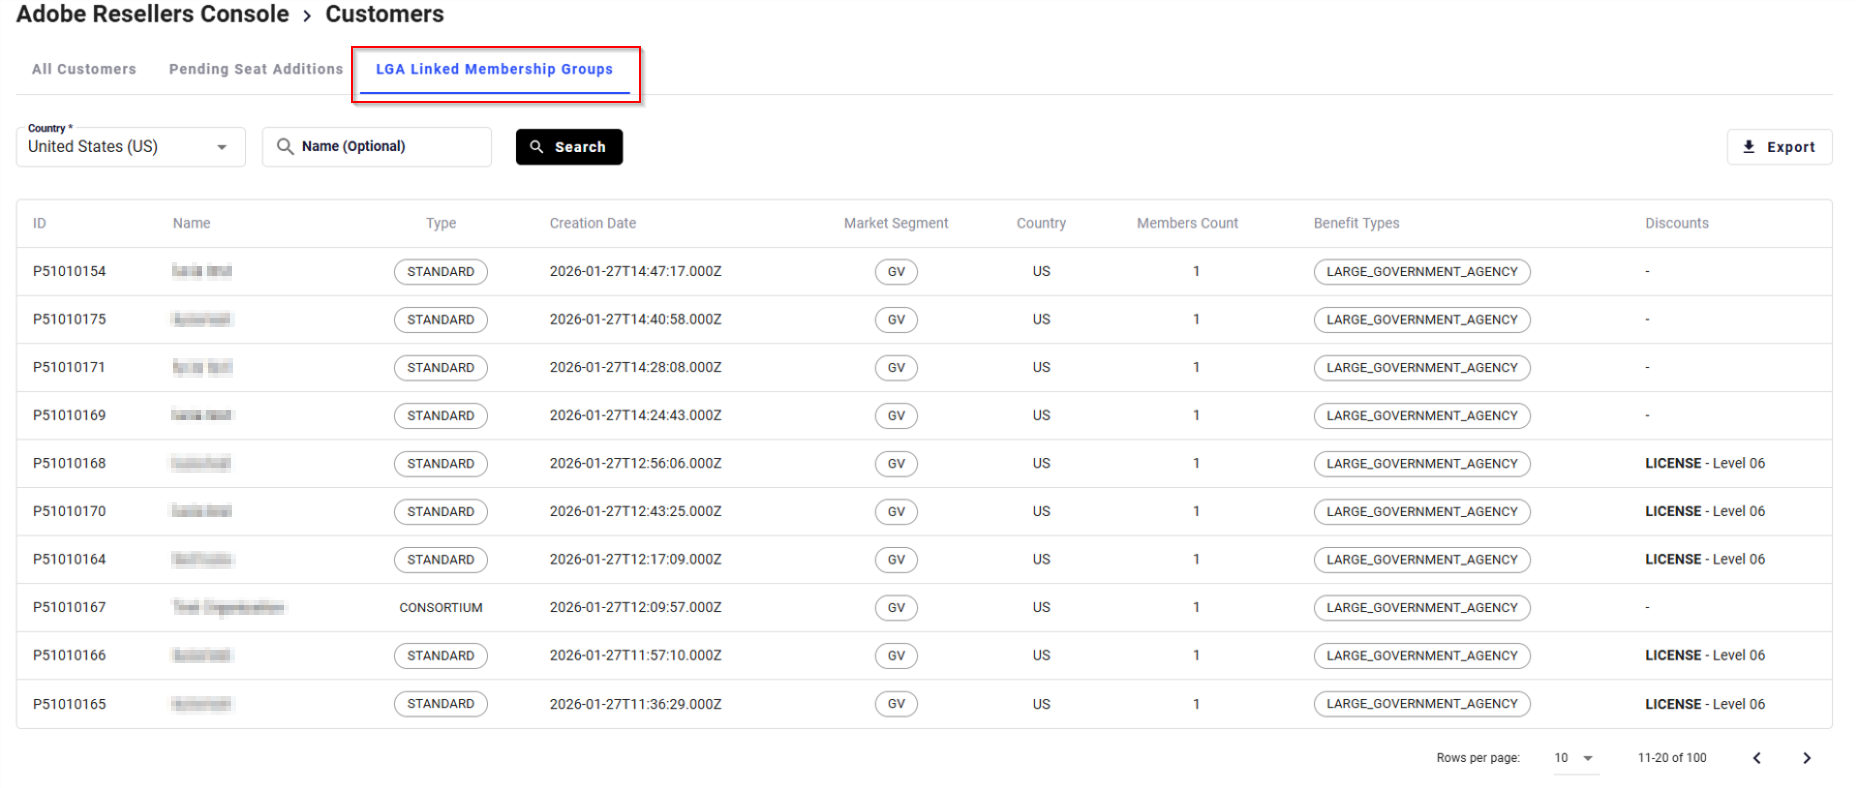
Task: Click the Export download icon
Action: pos(1749,147)
